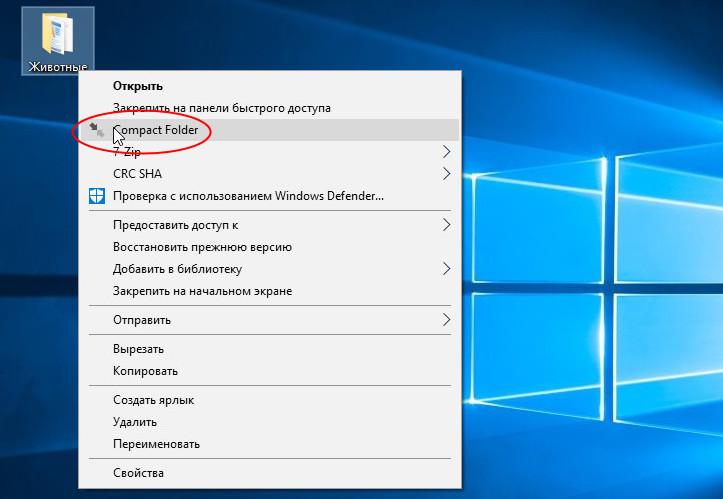Image resolution: width=723 pixels, height=499 pixels.
Task: Select Переименовать option
Action: click(270, 444)
